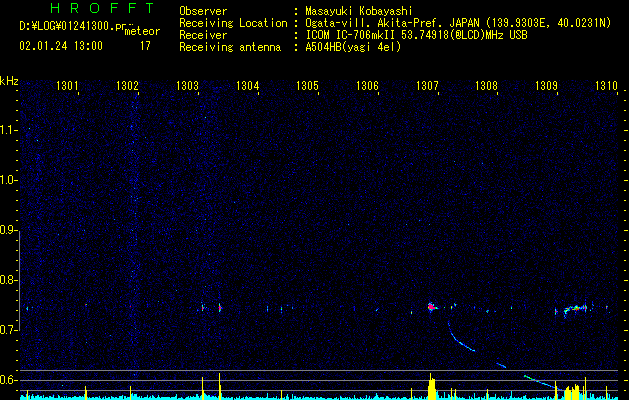Click the 0.8 kHz frequency label

(8, 280)
